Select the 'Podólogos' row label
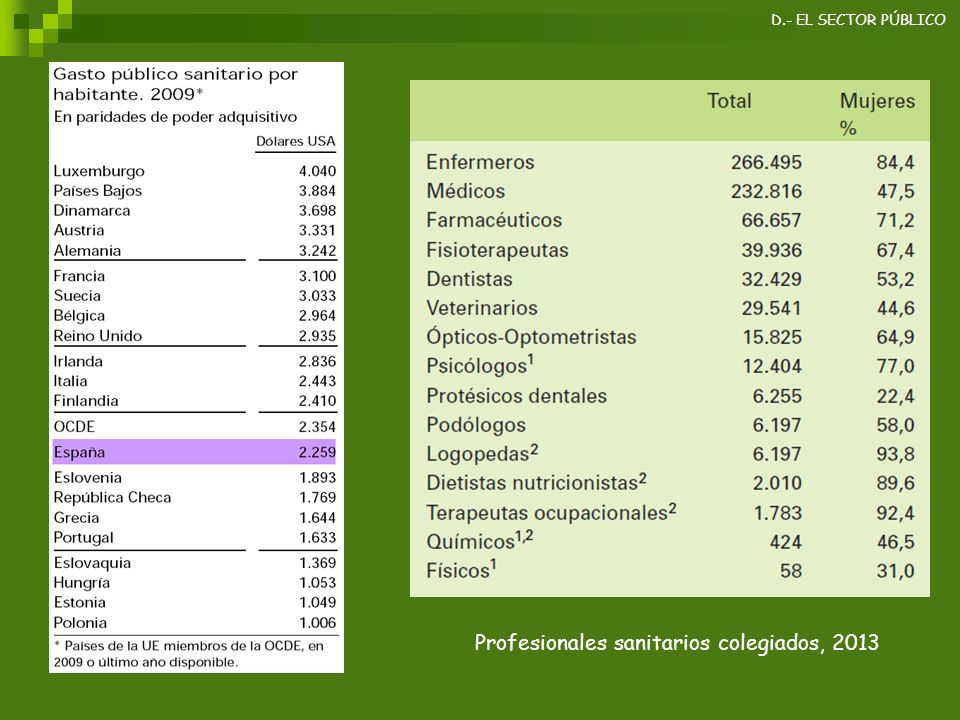Image resolution: width=960 pixels, height=720 pixels. point(476,425)
